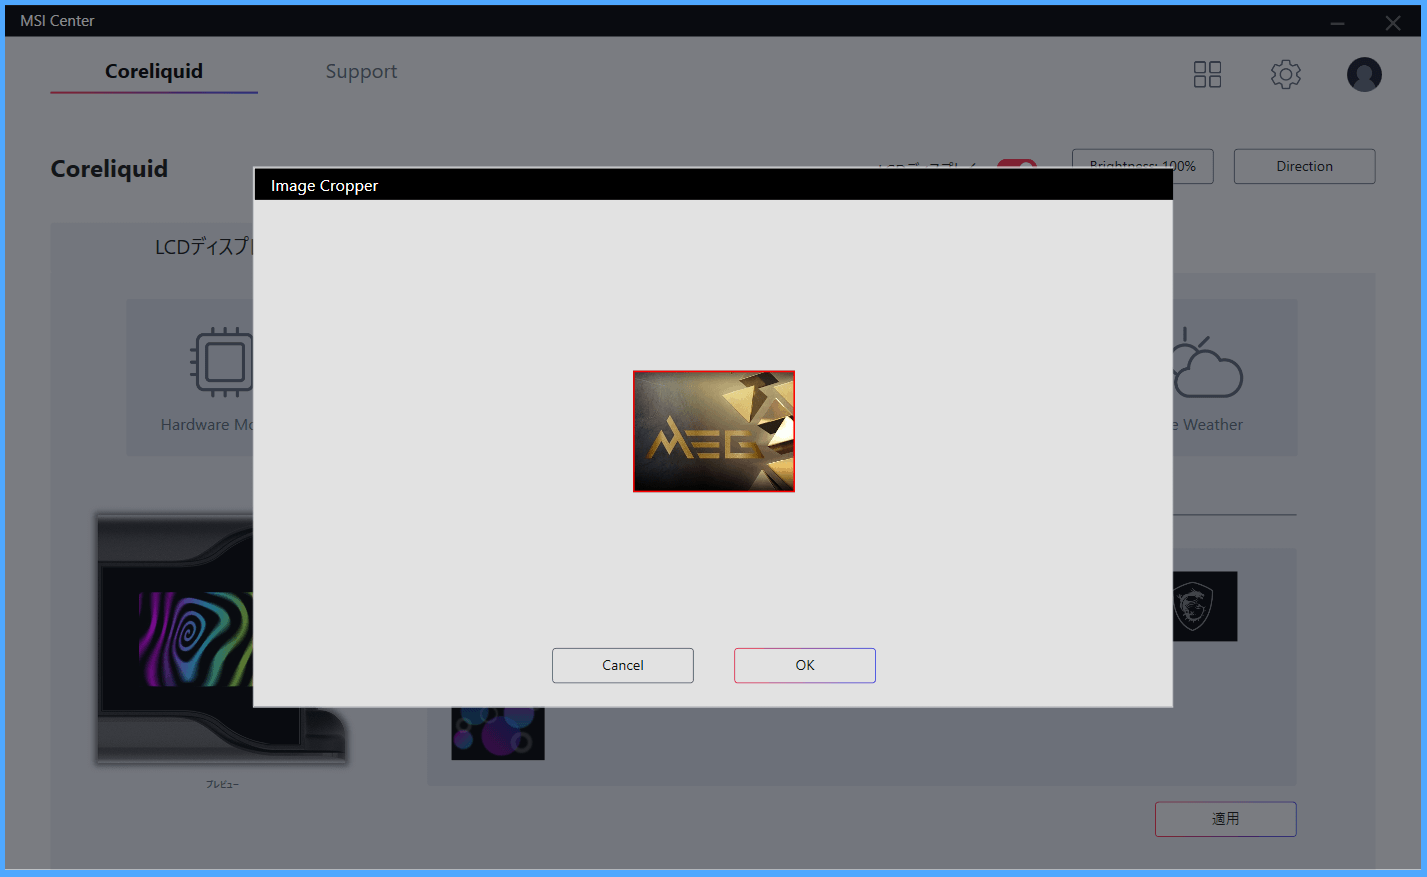The height and width of the screenshot is (877, 1427).
Task: Open the Support tab
Action: coord(361,71)
